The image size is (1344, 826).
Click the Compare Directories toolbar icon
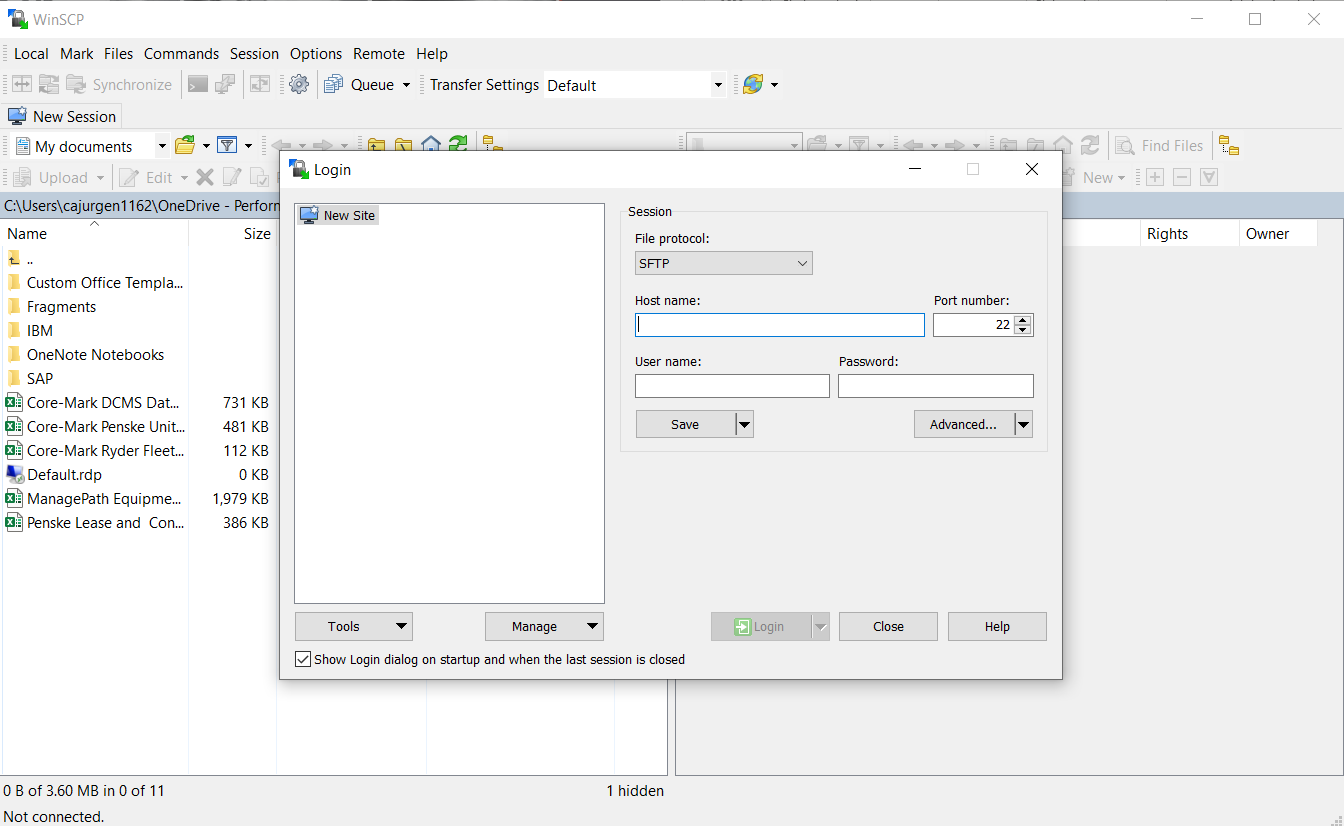coord(22,85)
